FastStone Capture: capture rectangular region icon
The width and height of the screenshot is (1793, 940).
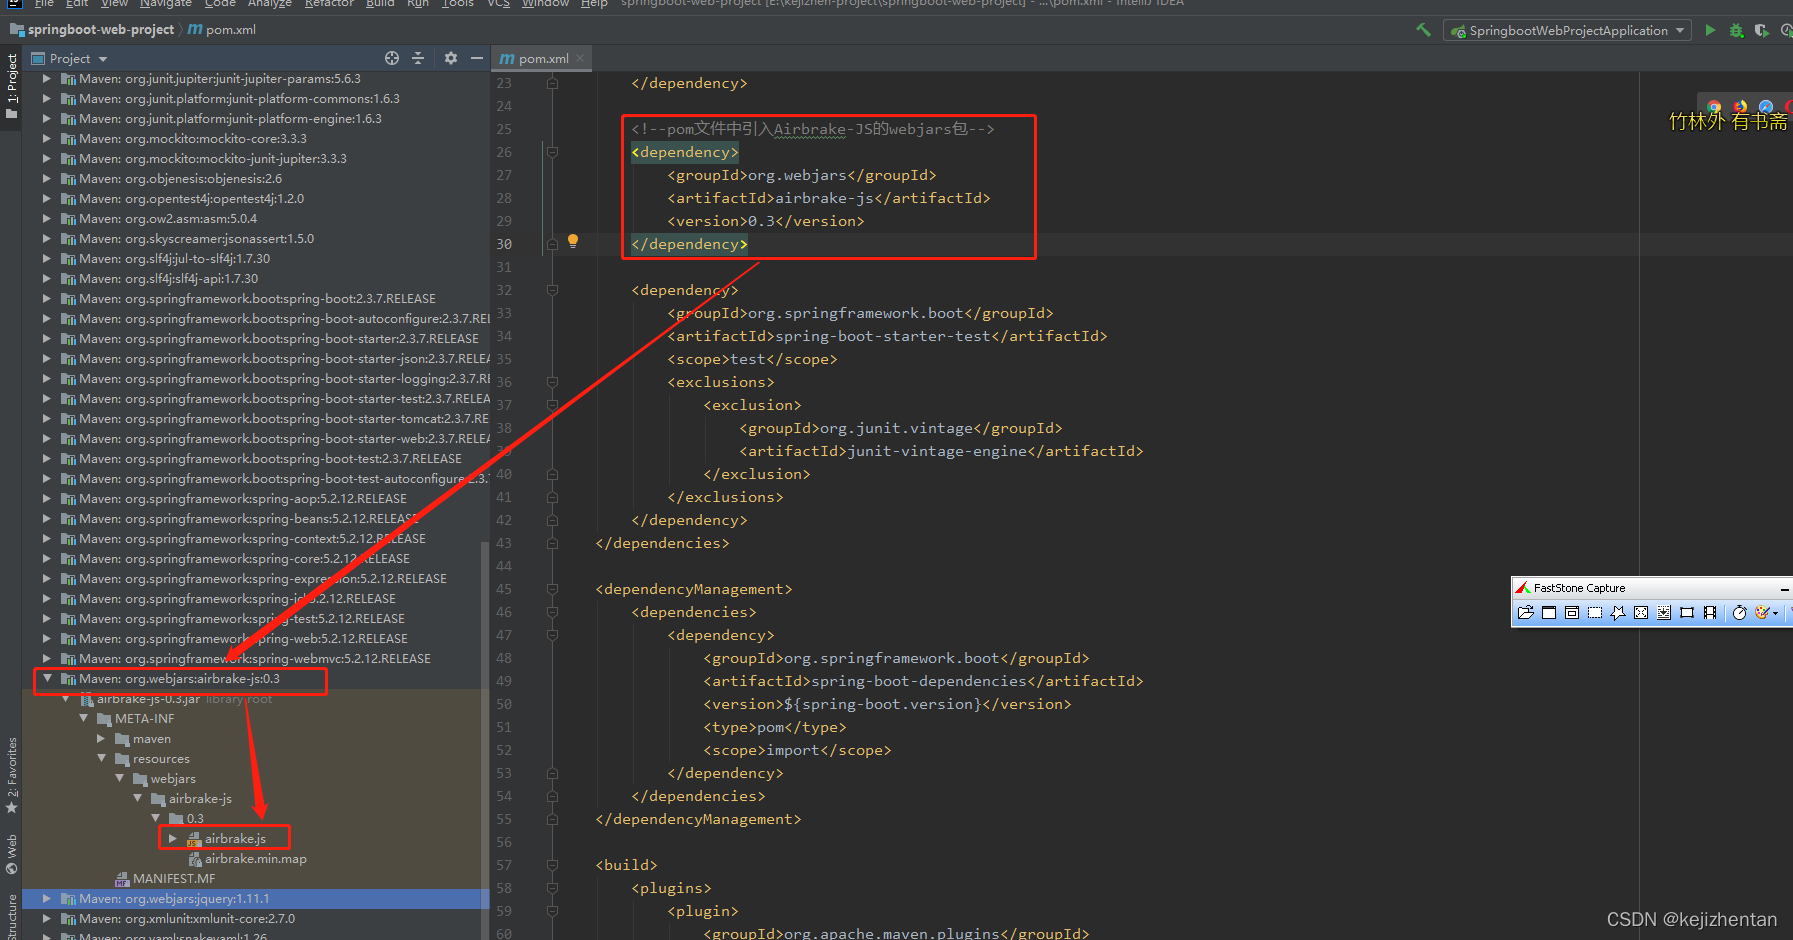pyautogui.click(x=1595, y=613)
